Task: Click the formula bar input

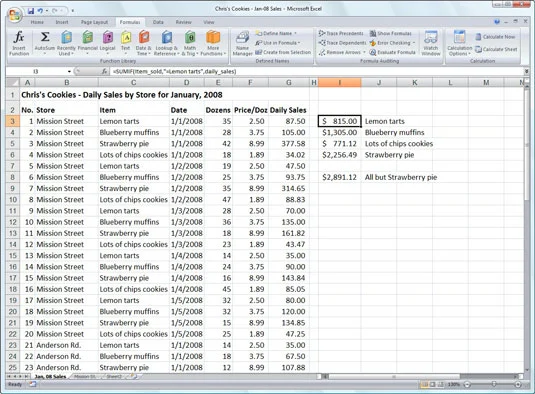Action: [x=317, y=71]
